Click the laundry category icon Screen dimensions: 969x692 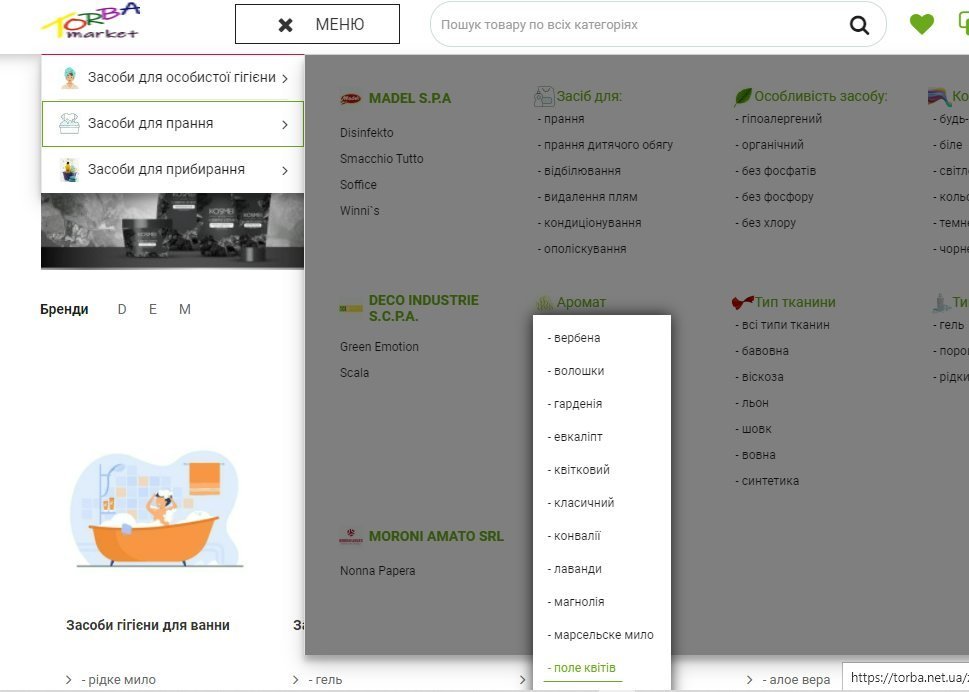click(69, 124)
